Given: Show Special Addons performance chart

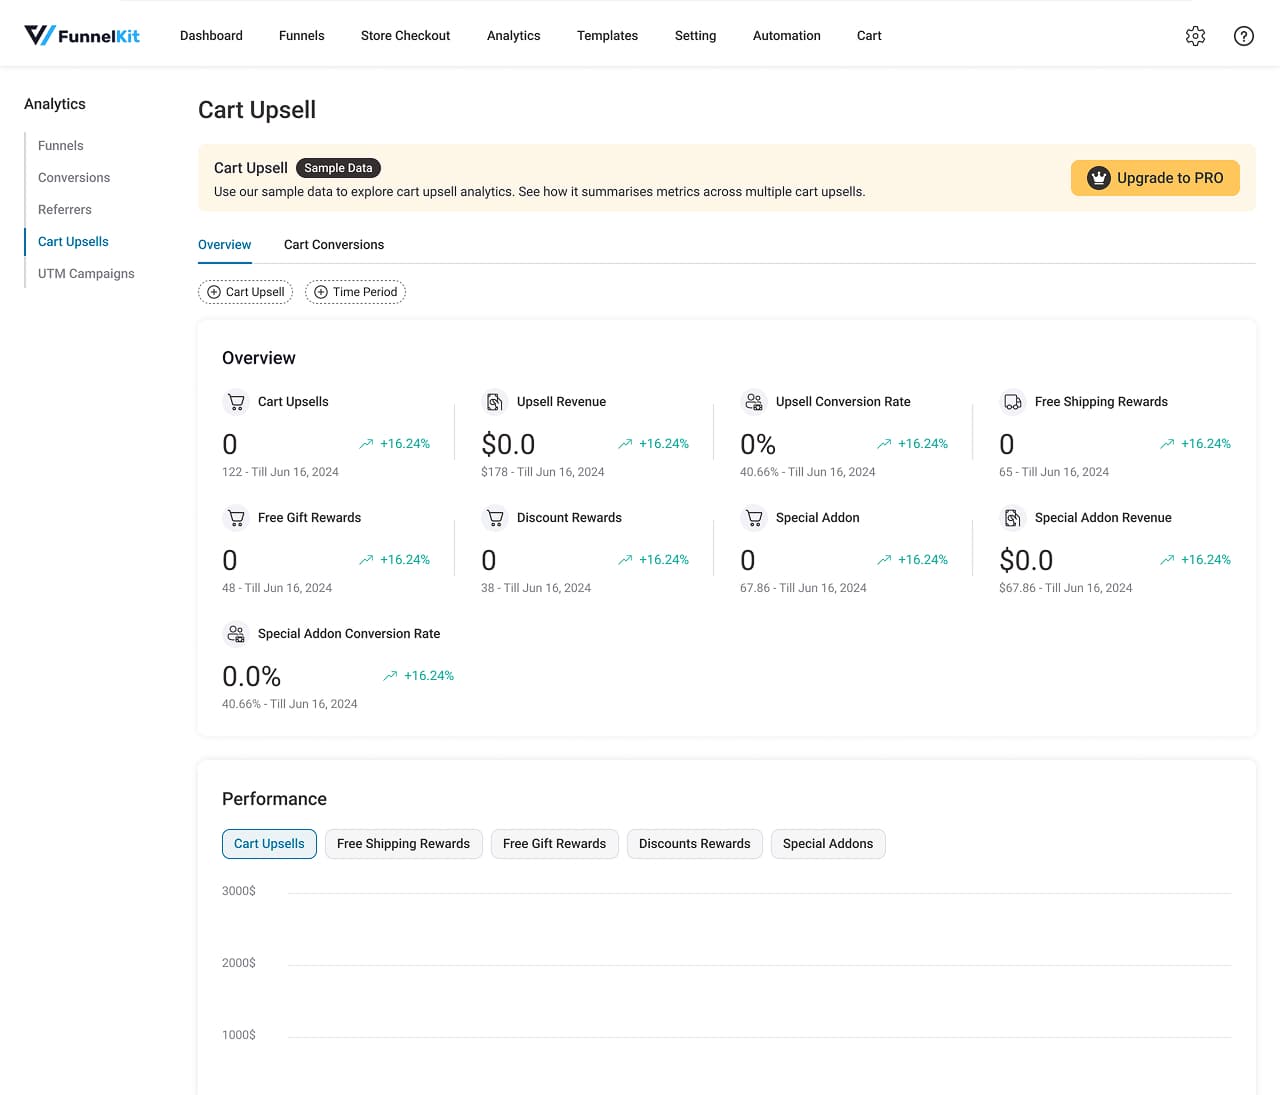Looking at the screenshot, I should (x=828, y=844).
